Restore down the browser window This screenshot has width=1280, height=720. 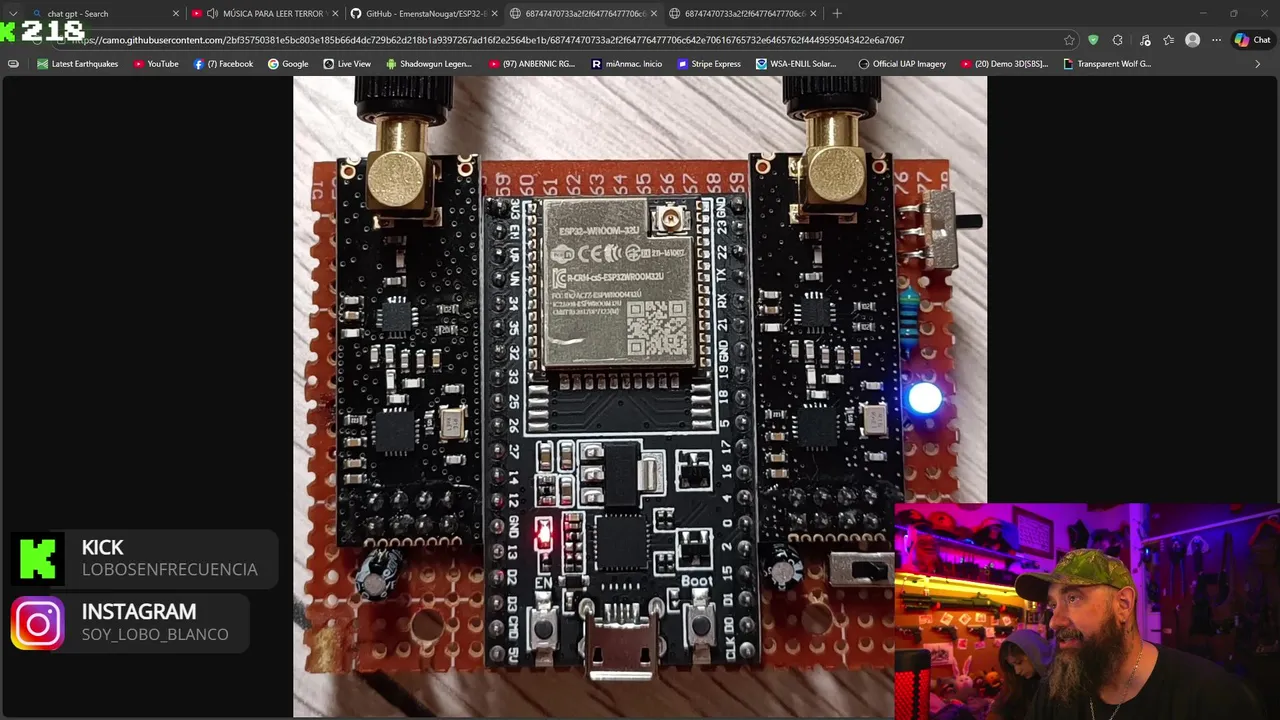tap(1234, 13)
